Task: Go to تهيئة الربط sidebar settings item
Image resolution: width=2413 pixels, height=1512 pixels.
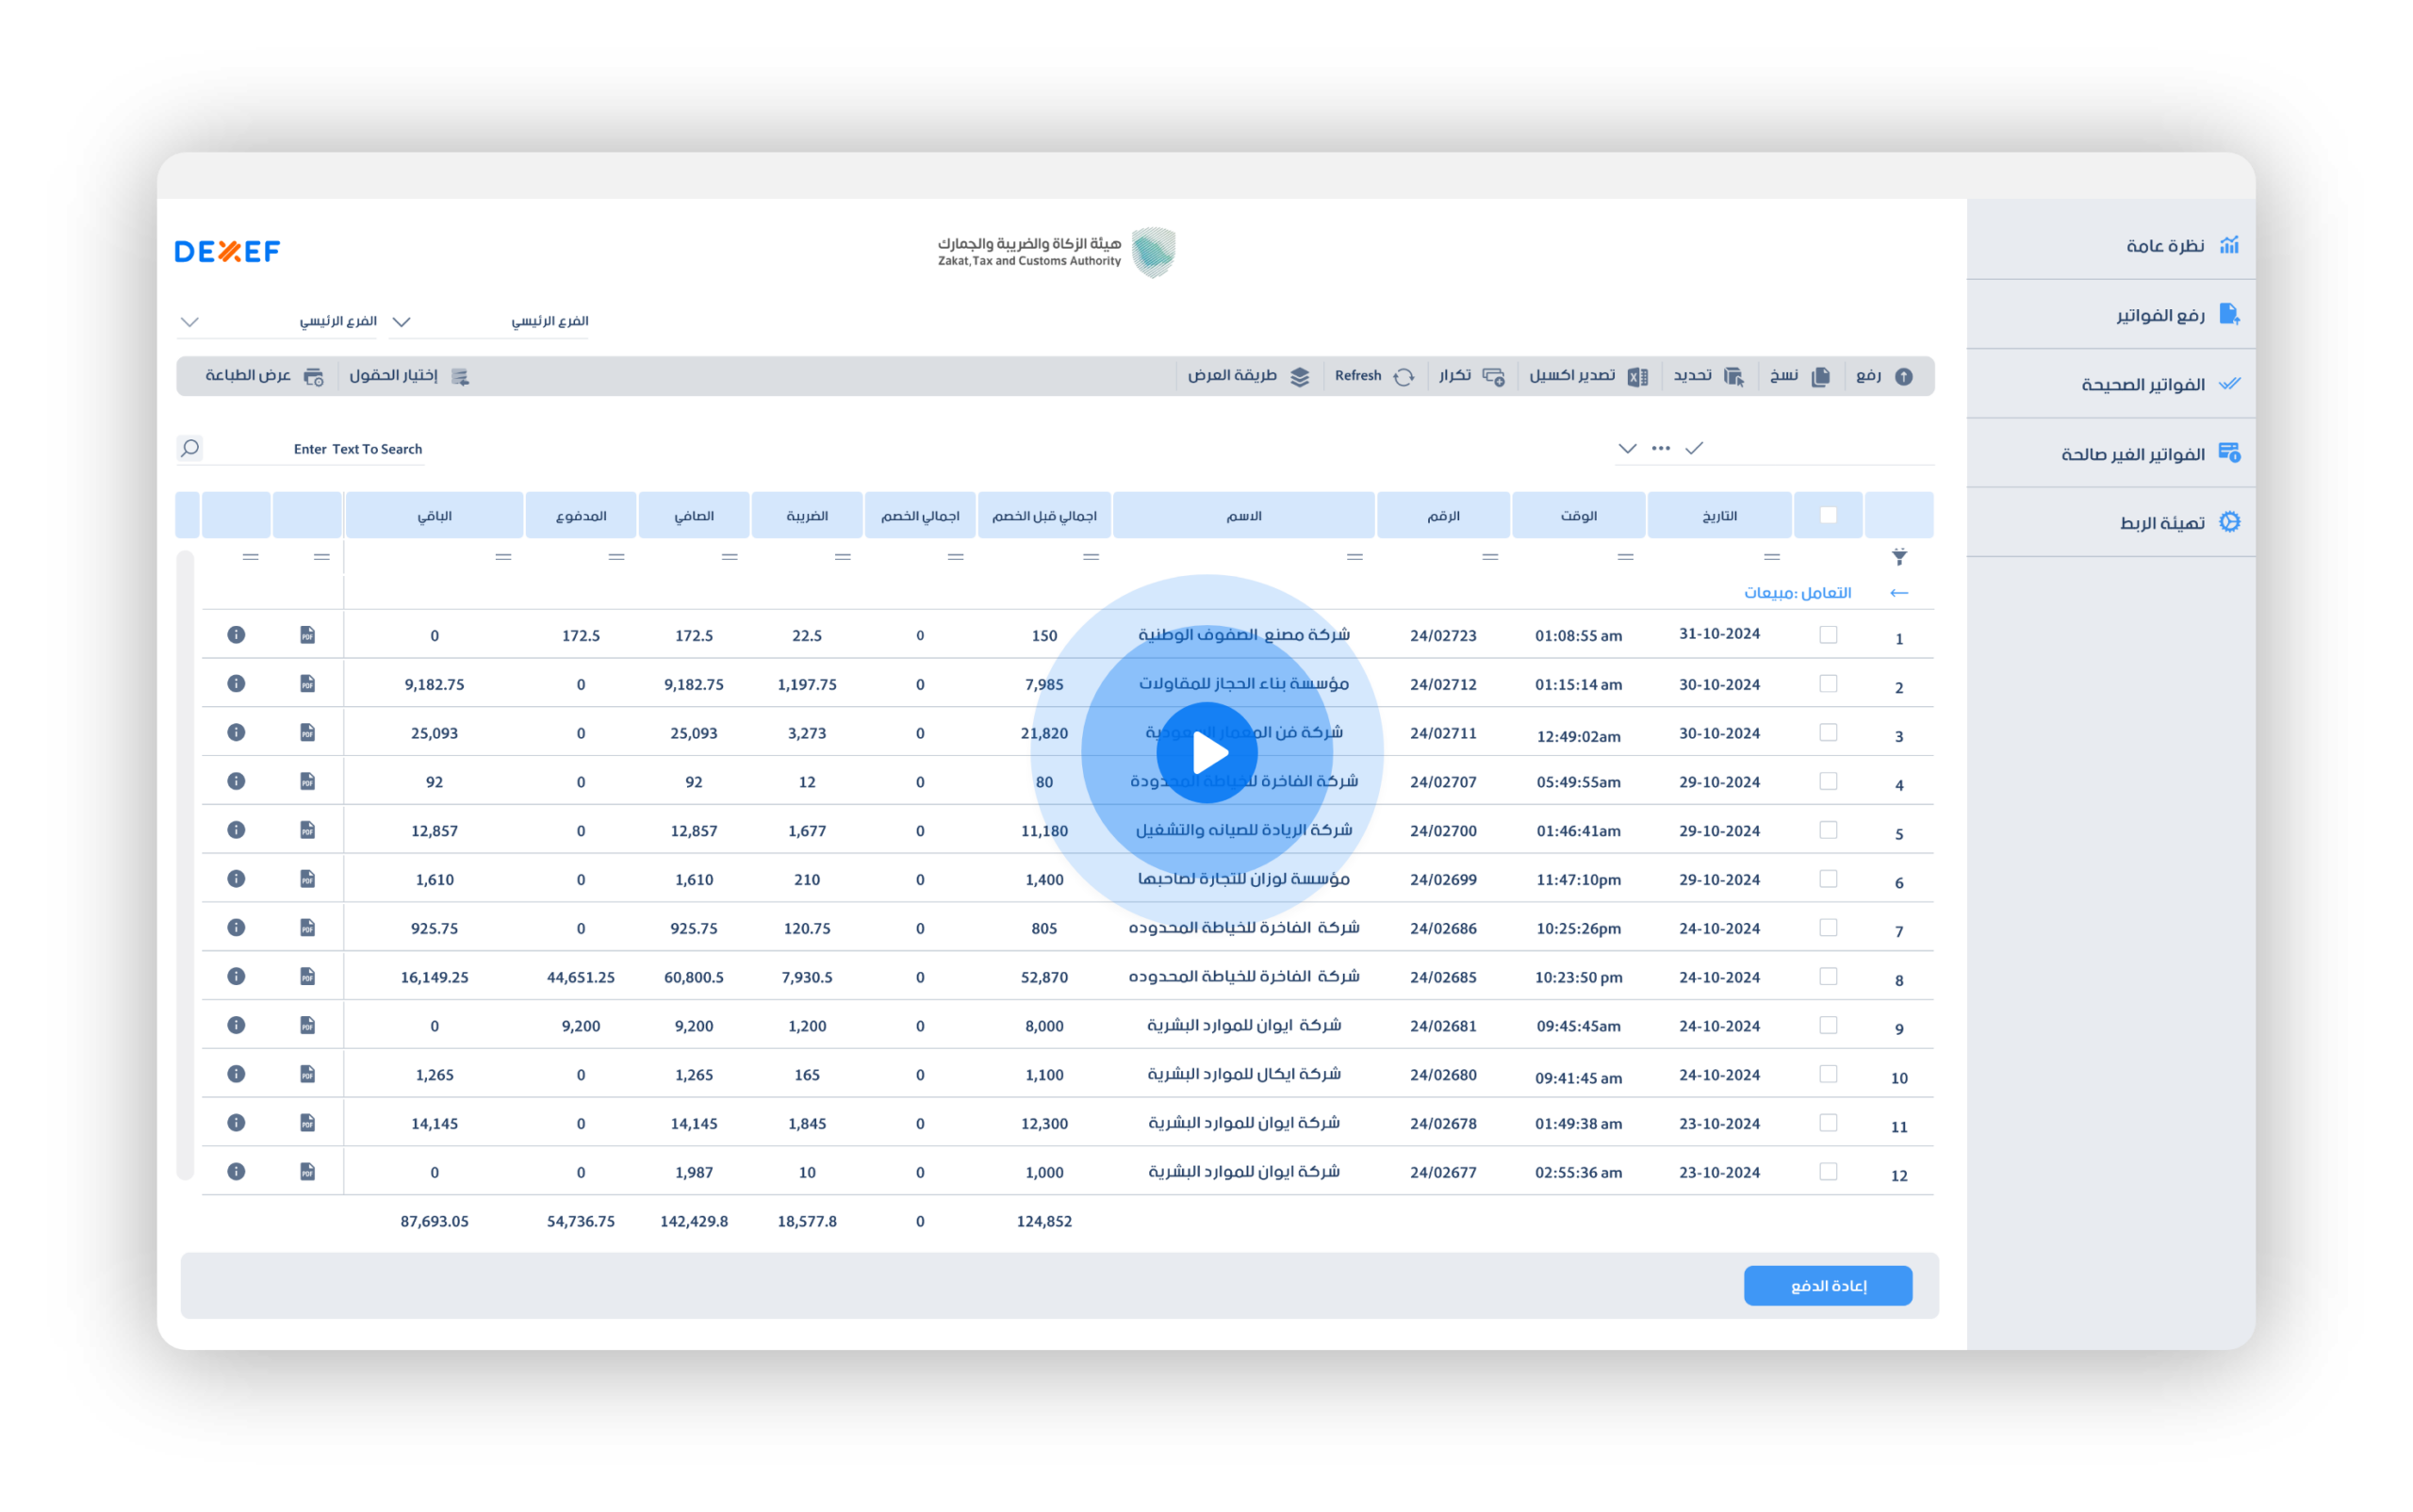Action: (x=2162, y=523)
